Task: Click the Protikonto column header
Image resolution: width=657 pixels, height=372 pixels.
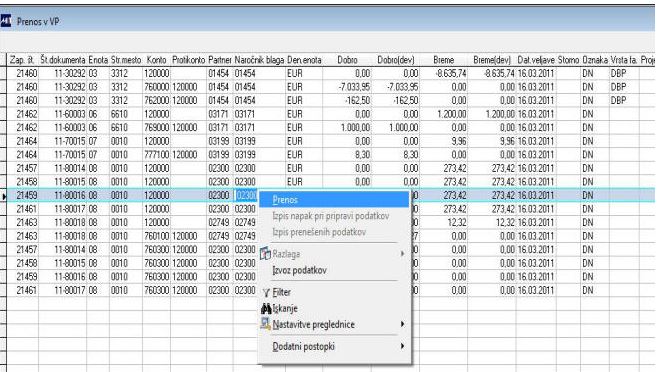Action: coord(189,60)
